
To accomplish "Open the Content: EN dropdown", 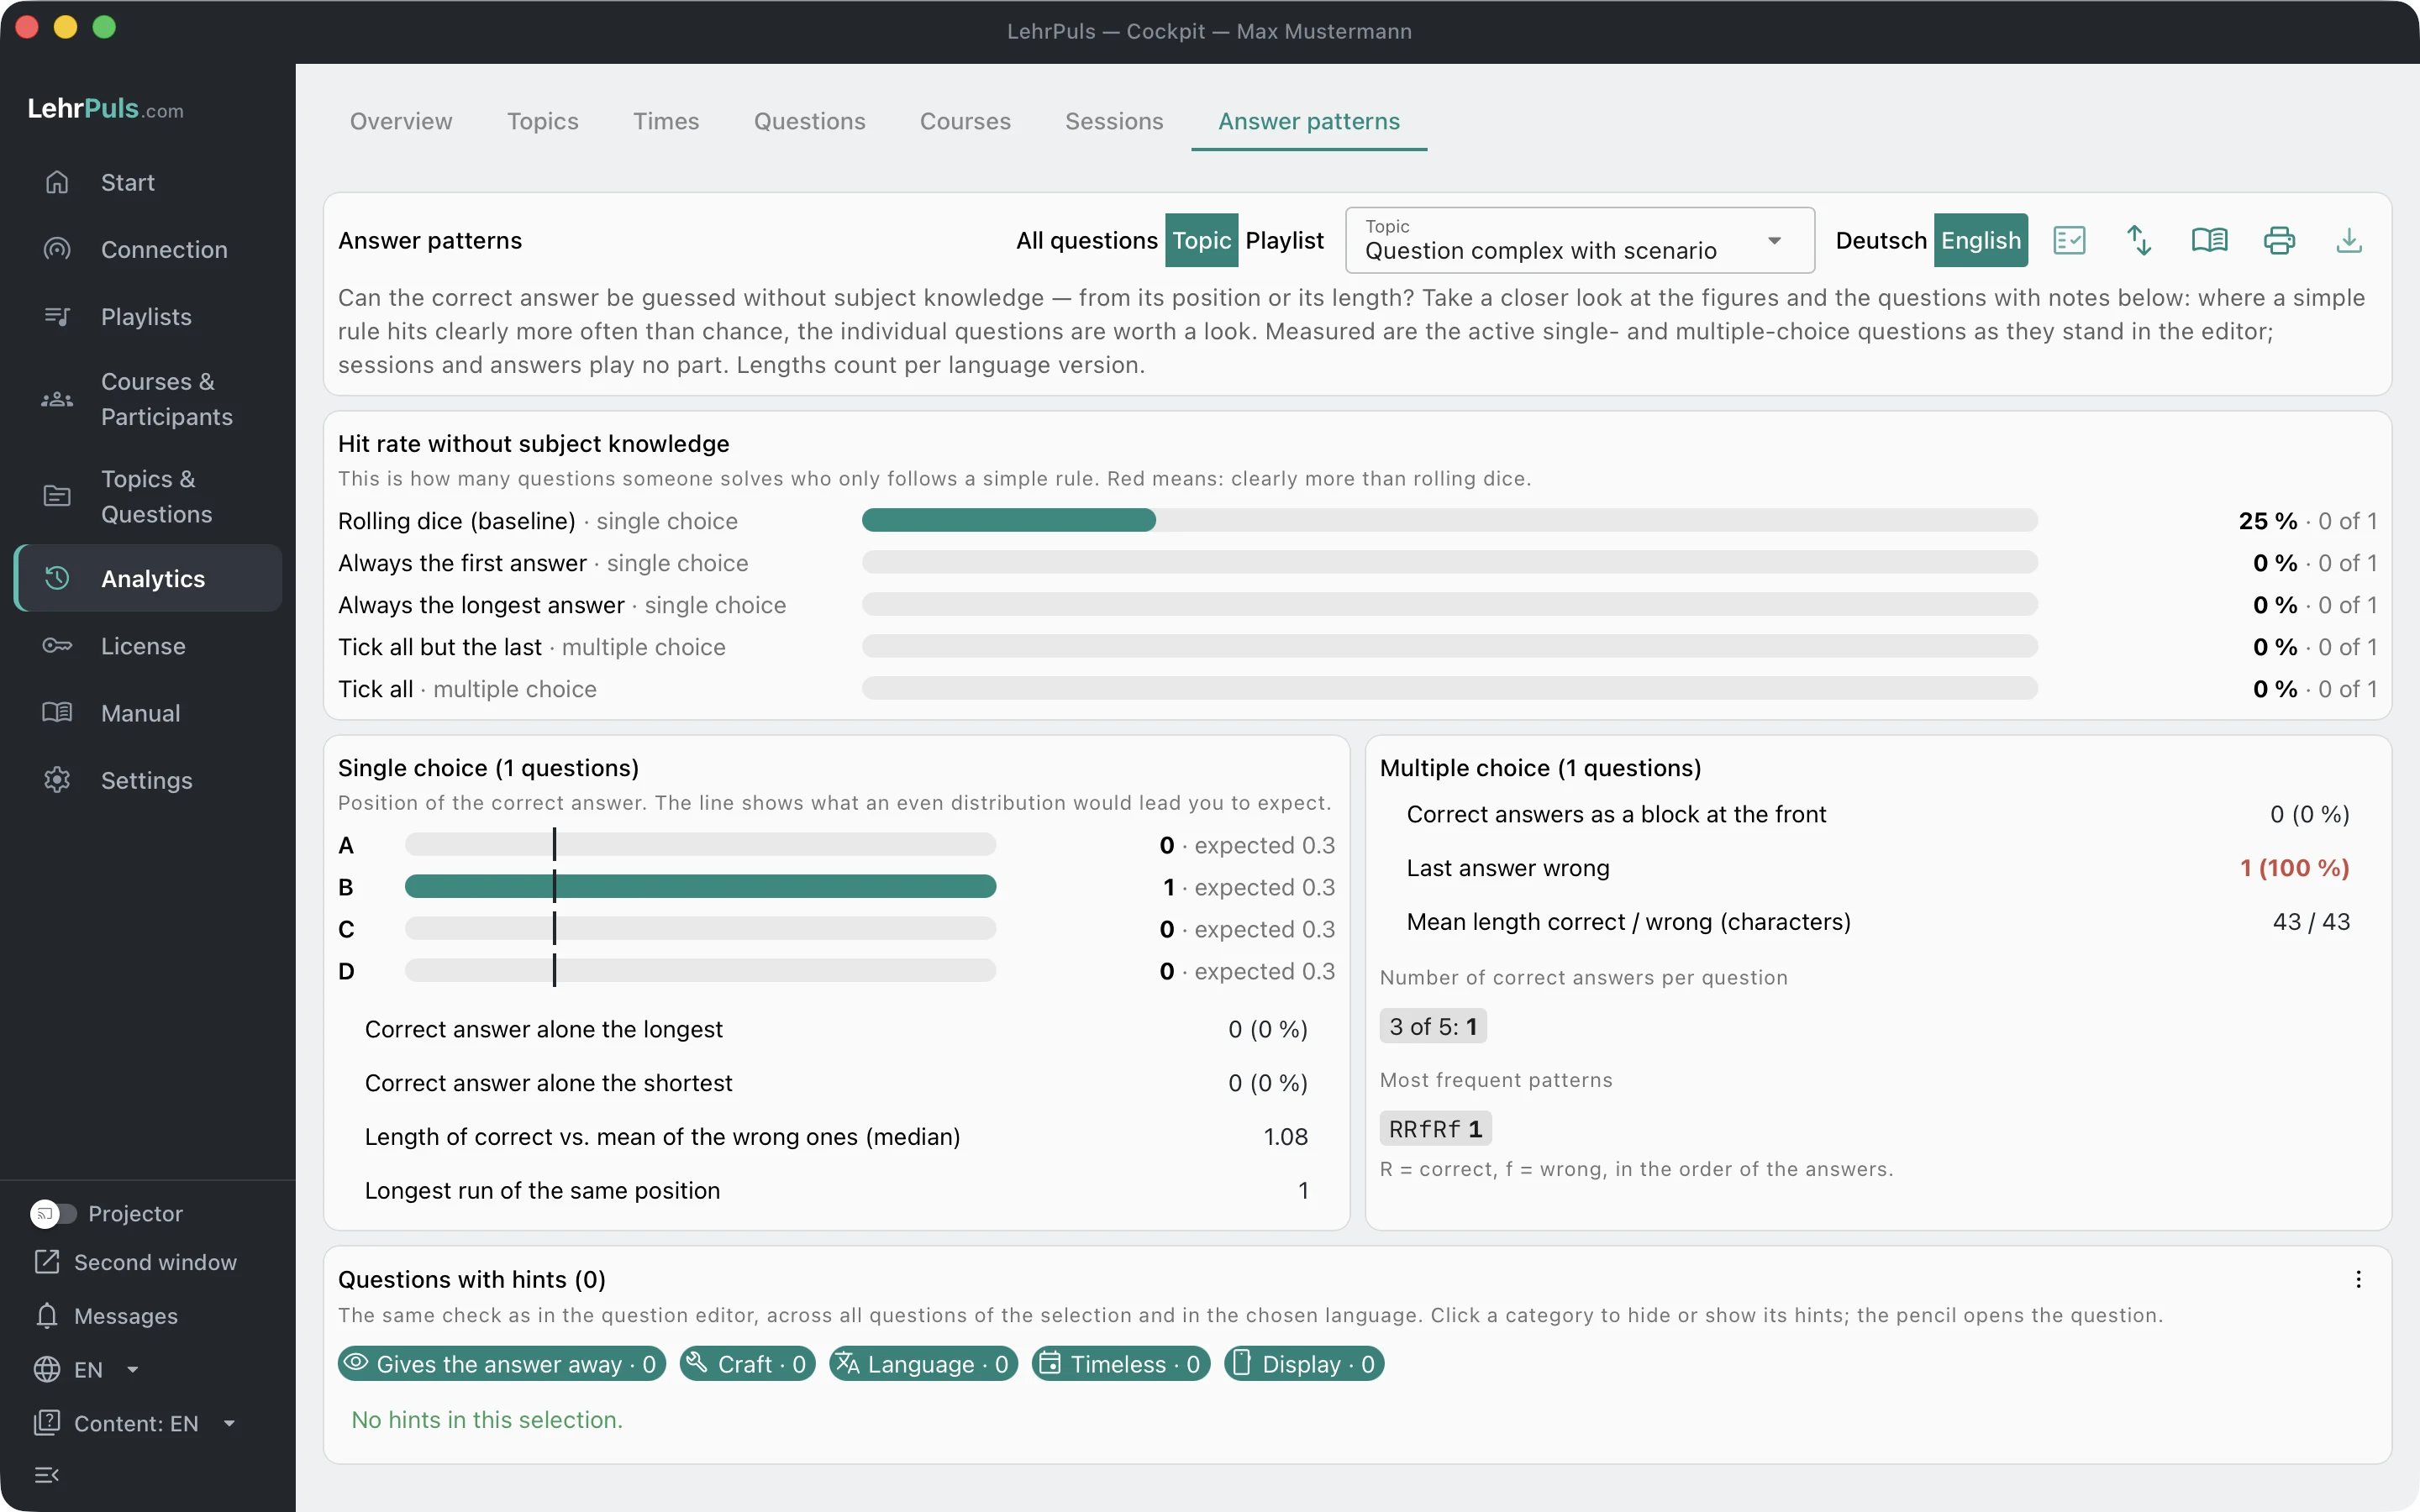I will pyautogui.click(x=135, y=1423).
